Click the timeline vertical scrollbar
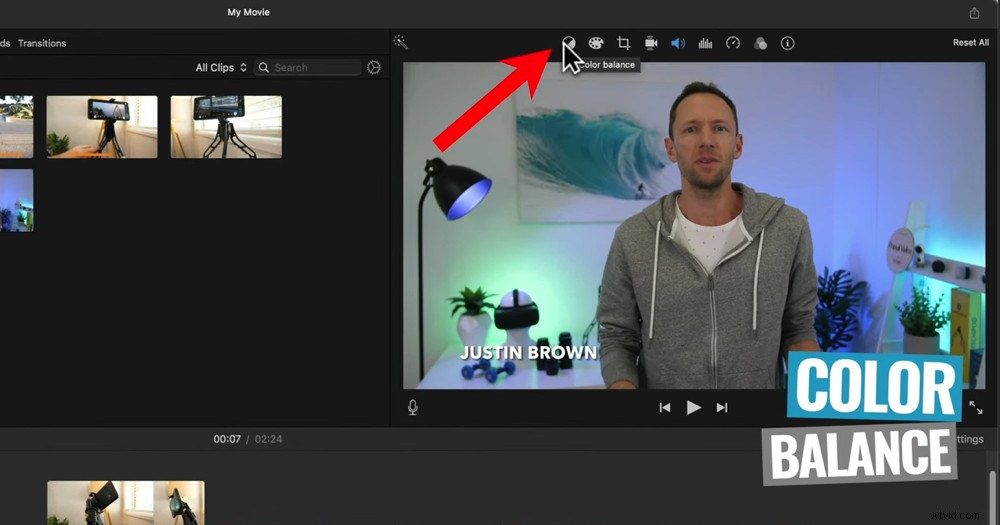This screenshot has width=1000, height=525. tap(992, 498)
